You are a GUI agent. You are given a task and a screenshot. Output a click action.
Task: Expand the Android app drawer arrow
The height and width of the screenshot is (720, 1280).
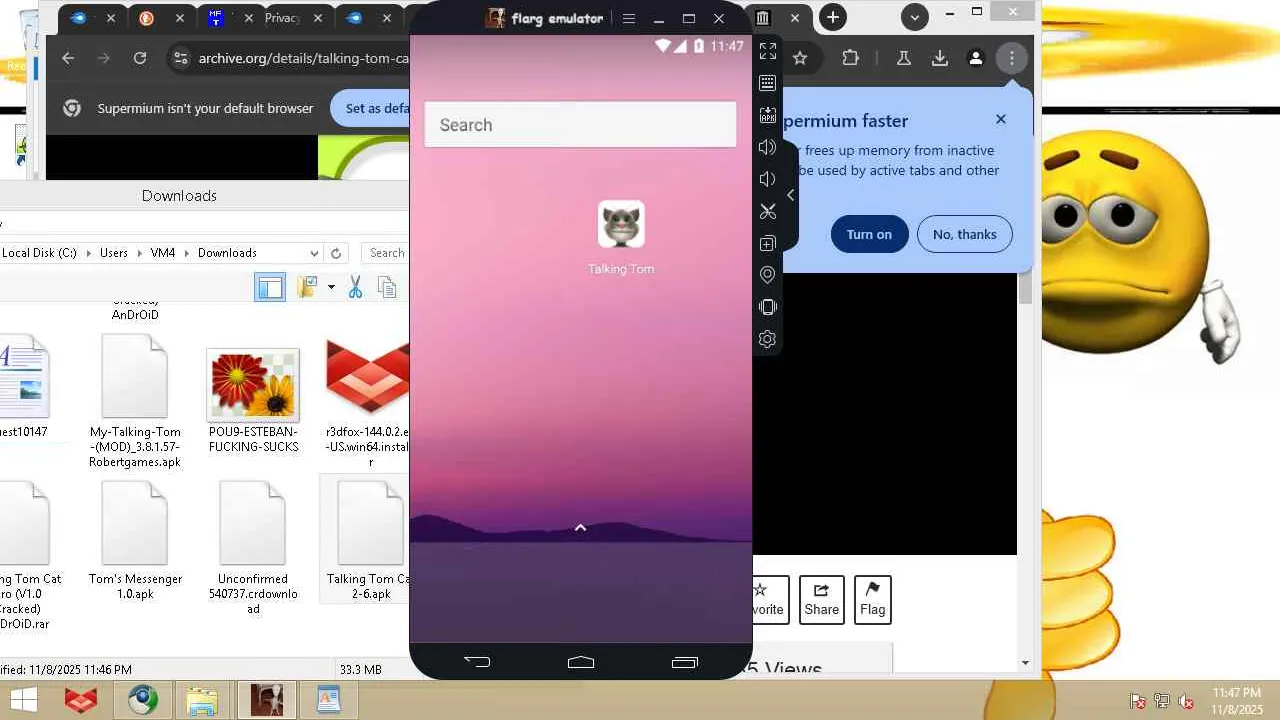point(580,528)
